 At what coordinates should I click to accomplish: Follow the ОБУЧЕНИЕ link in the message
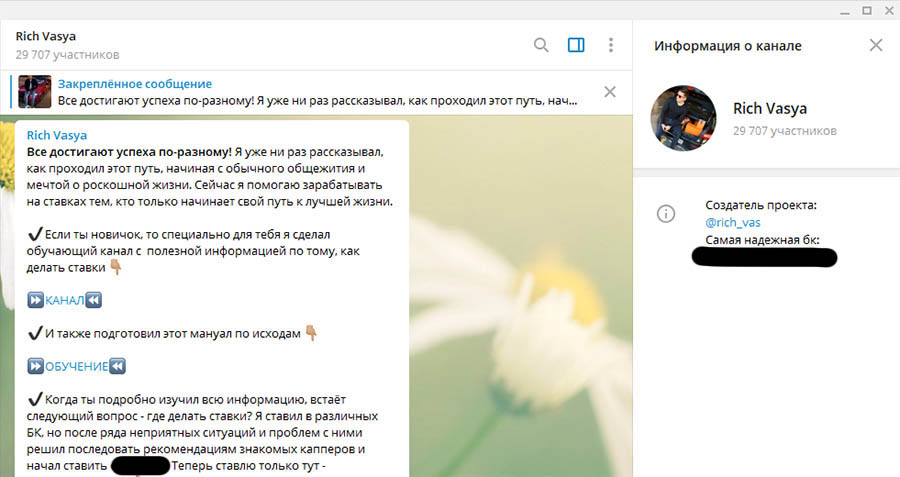(76, 366)
